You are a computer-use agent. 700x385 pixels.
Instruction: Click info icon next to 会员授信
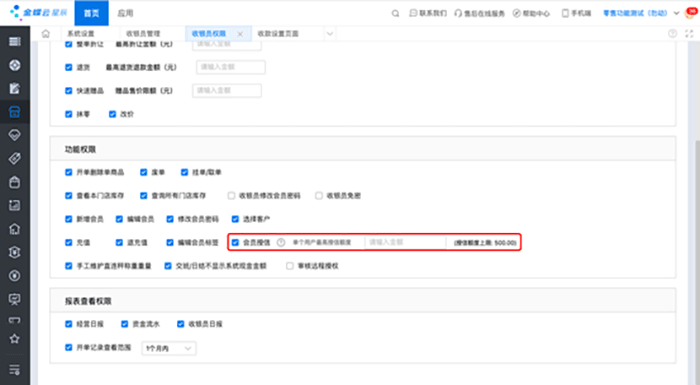(281, 243)
